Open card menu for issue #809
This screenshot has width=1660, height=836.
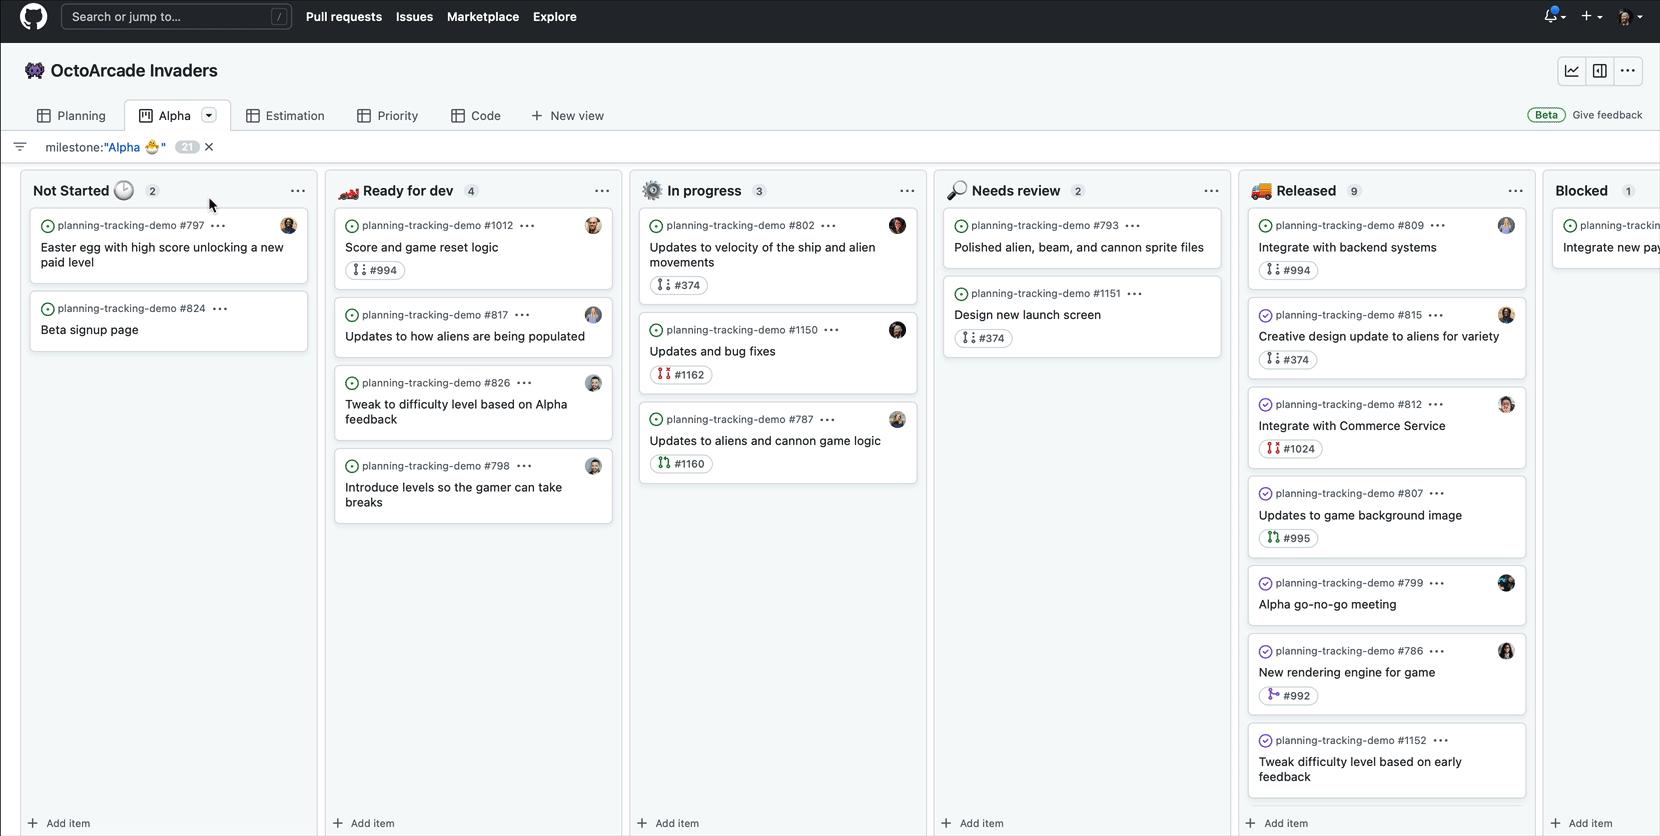pyautogui.click(x=1437, y=226)
